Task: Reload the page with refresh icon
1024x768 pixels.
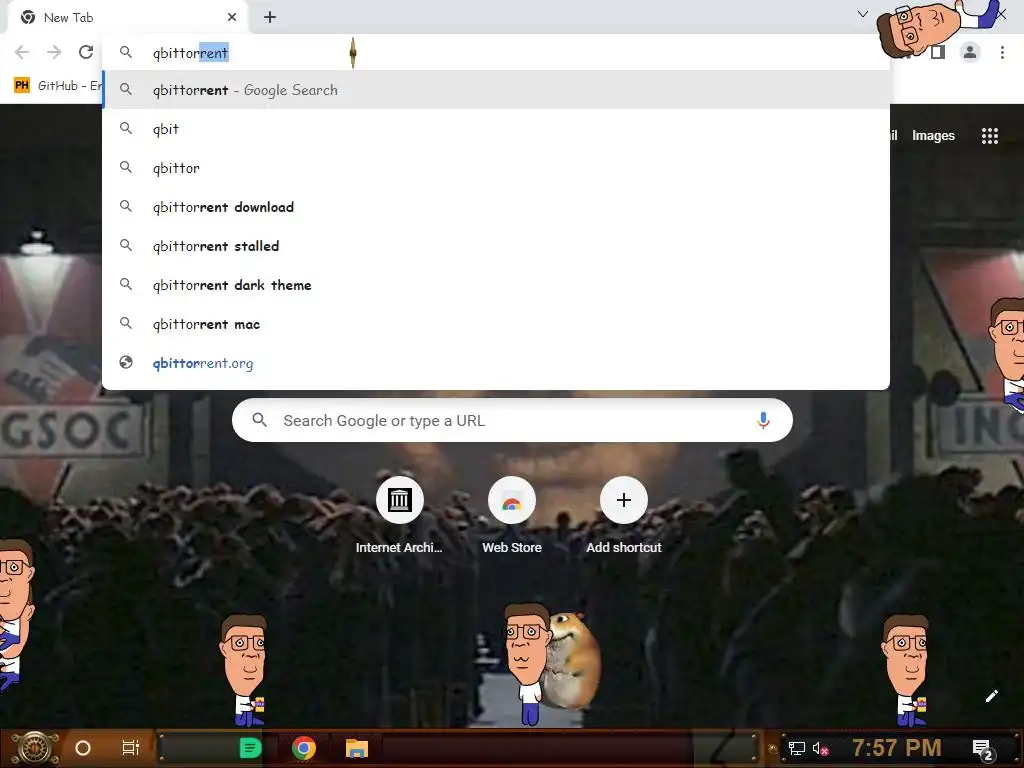Action: (x=86, y=52)
